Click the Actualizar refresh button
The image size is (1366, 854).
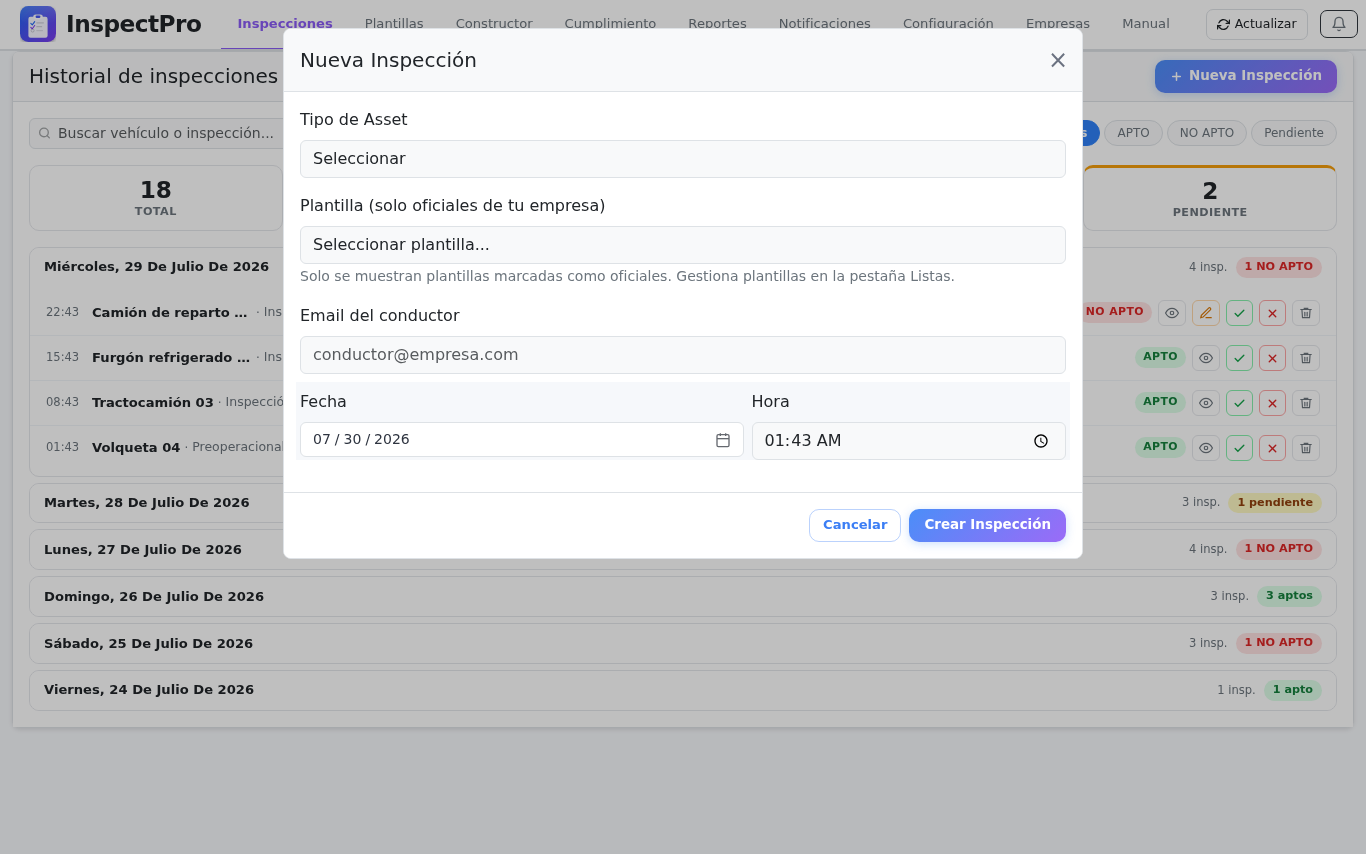[x=1257, y=24]
